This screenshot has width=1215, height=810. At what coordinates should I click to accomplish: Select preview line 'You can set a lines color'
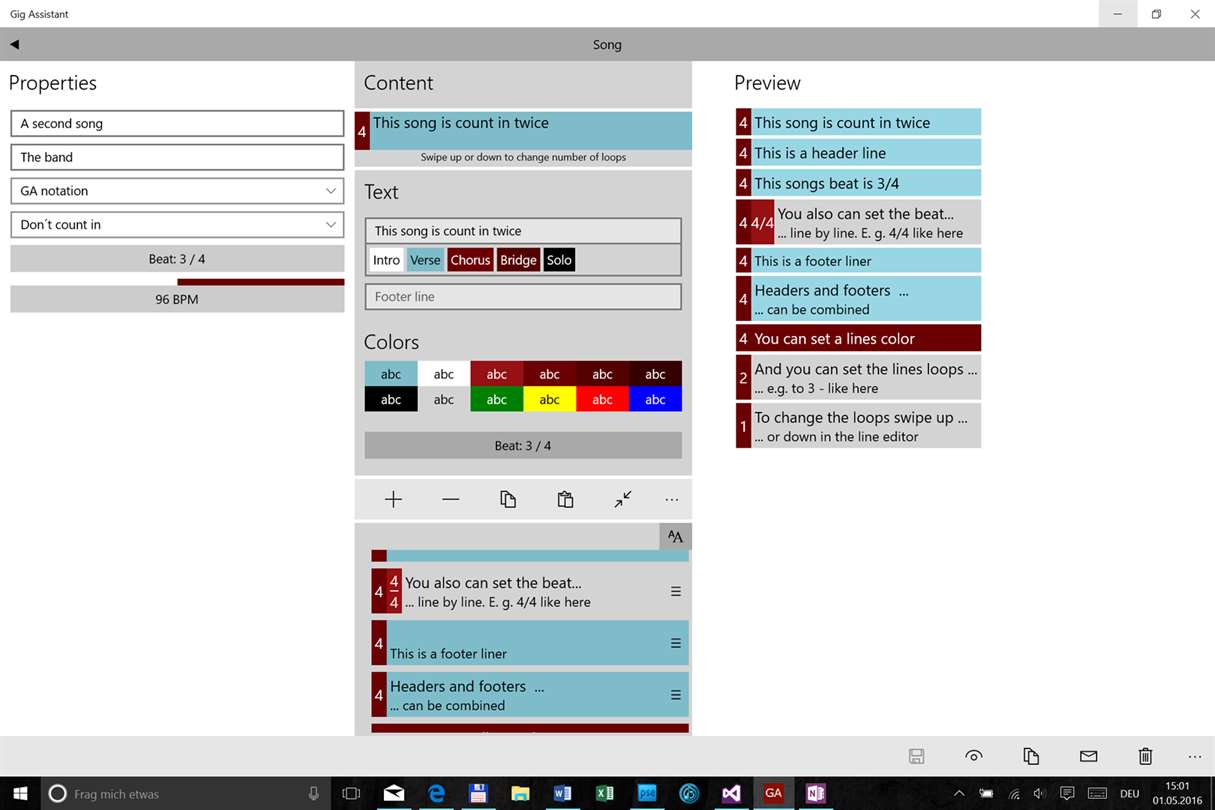click(x=858, y=338)
